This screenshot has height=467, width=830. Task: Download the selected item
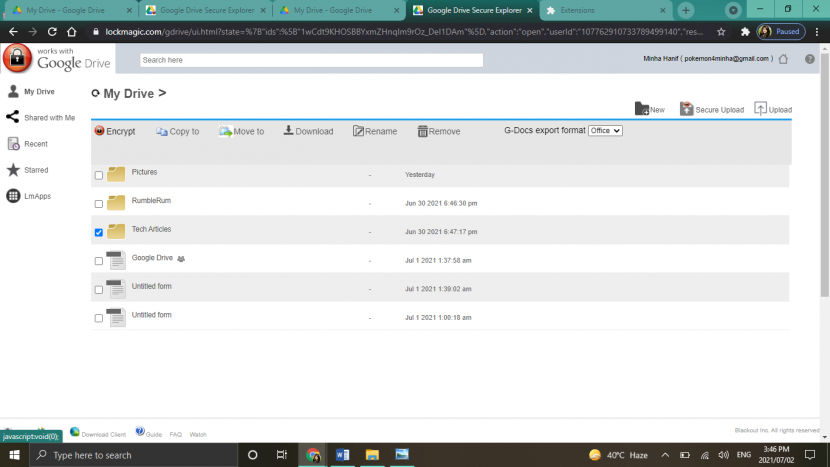[x=309, y=131]
